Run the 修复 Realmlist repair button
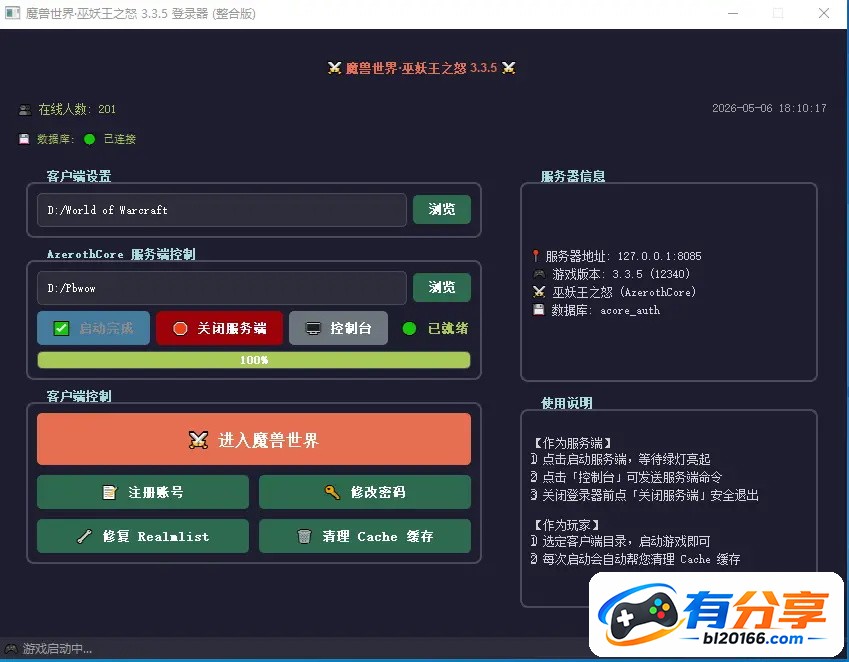Viewport: 849px width, 662px height. pos(142,536)
